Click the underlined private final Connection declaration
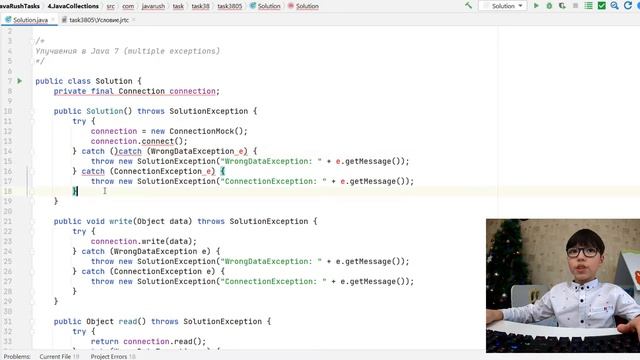 (137, 91)
